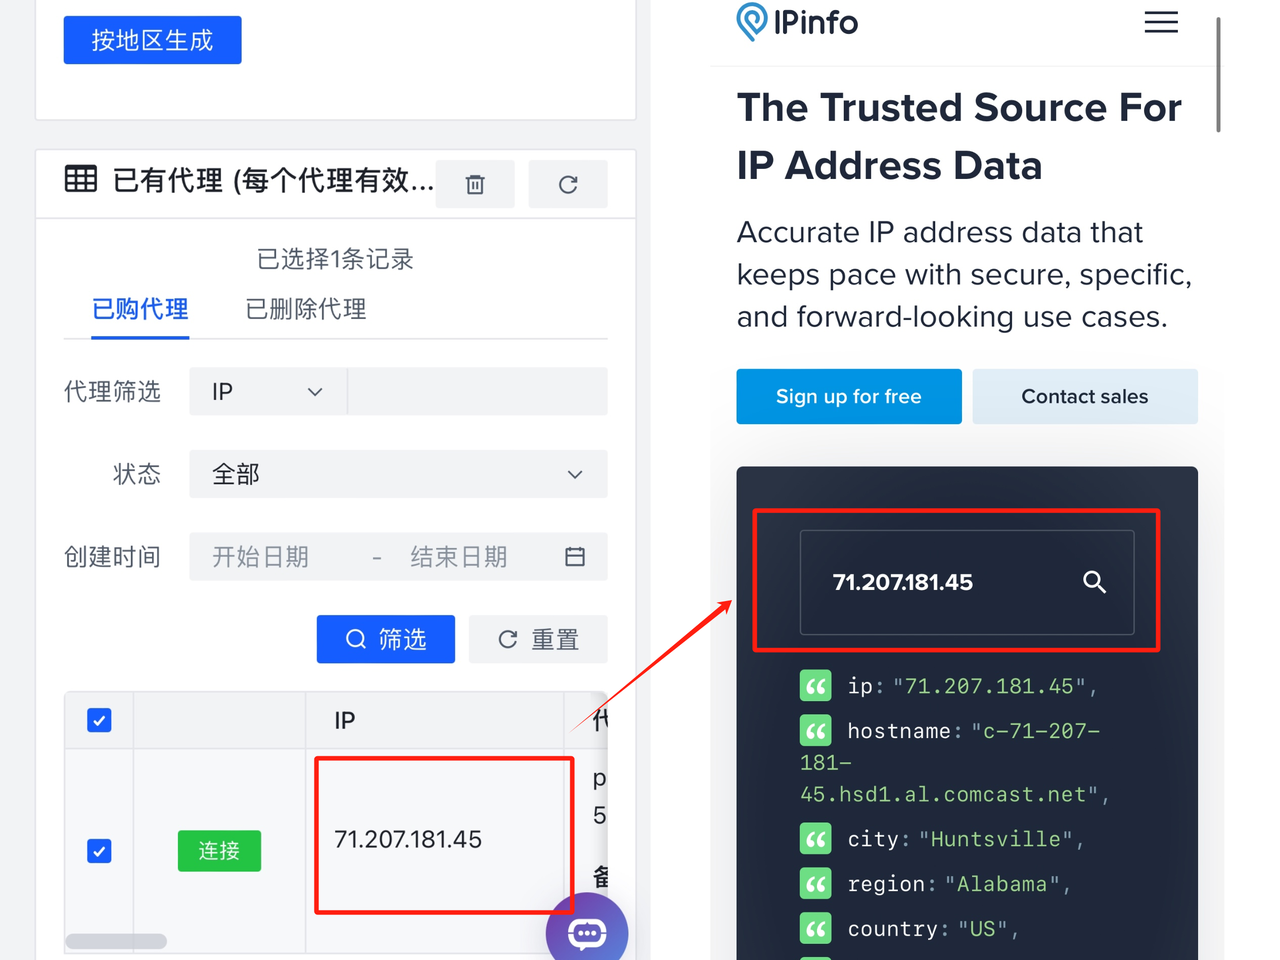1280x960 pixels.
Task: Pick a 开始日期 start date
Action: tap(260, 557)
